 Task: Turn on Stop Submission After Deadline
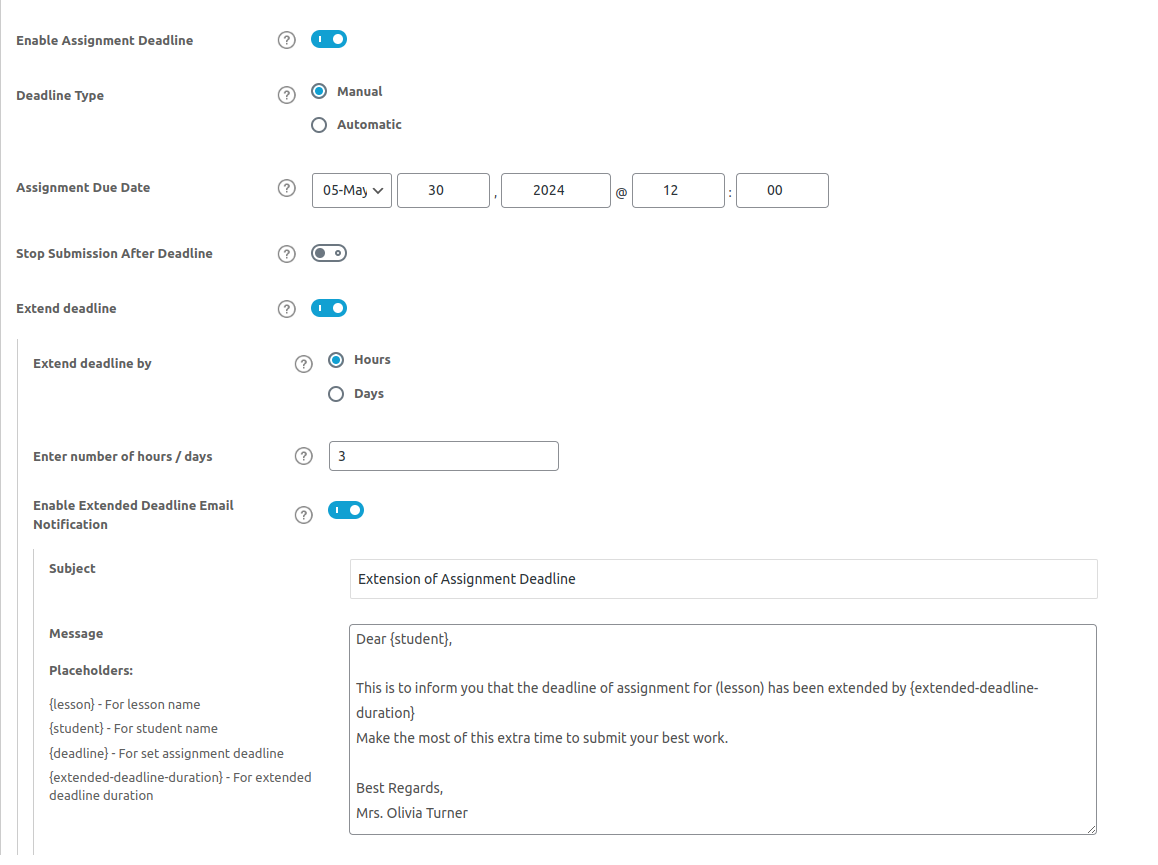pyautogui.click(x=328, y=254)
